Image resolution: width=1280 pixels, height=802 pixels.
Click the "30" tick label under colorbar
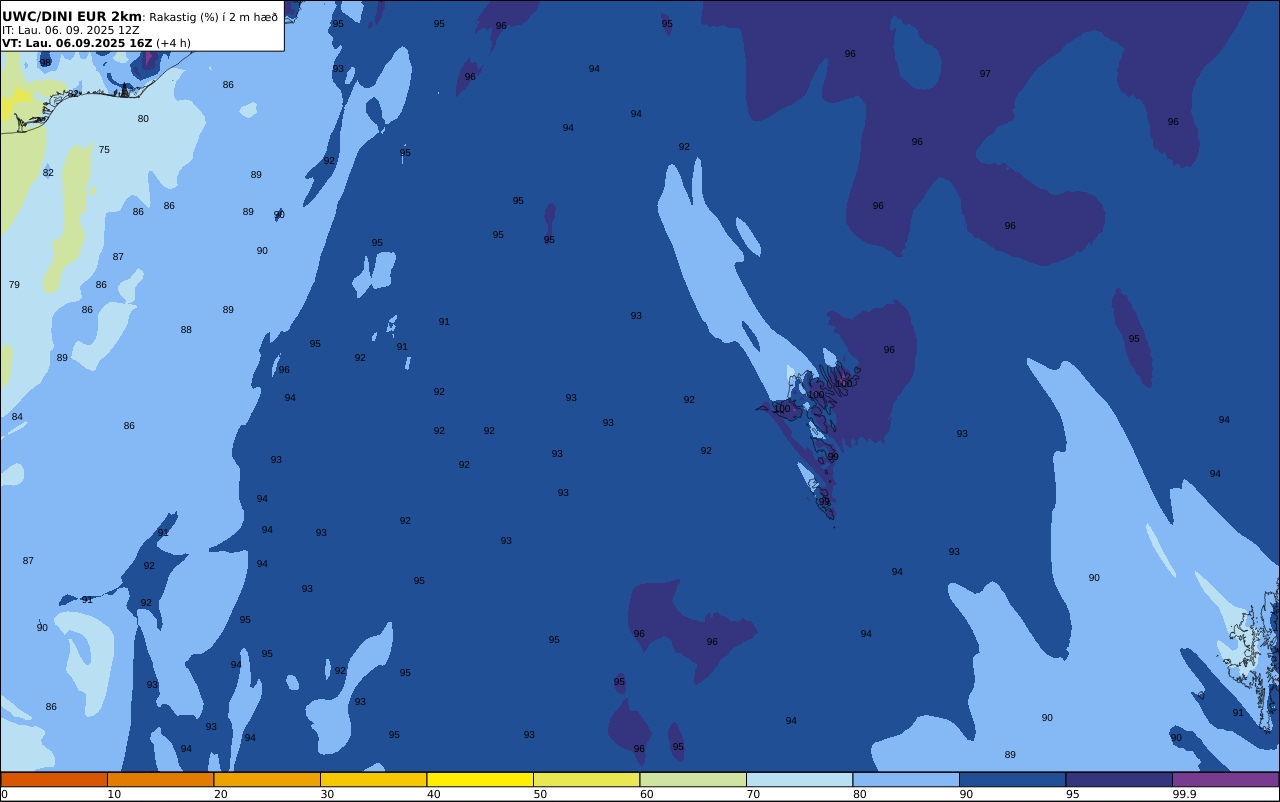(x=327, y=794)
